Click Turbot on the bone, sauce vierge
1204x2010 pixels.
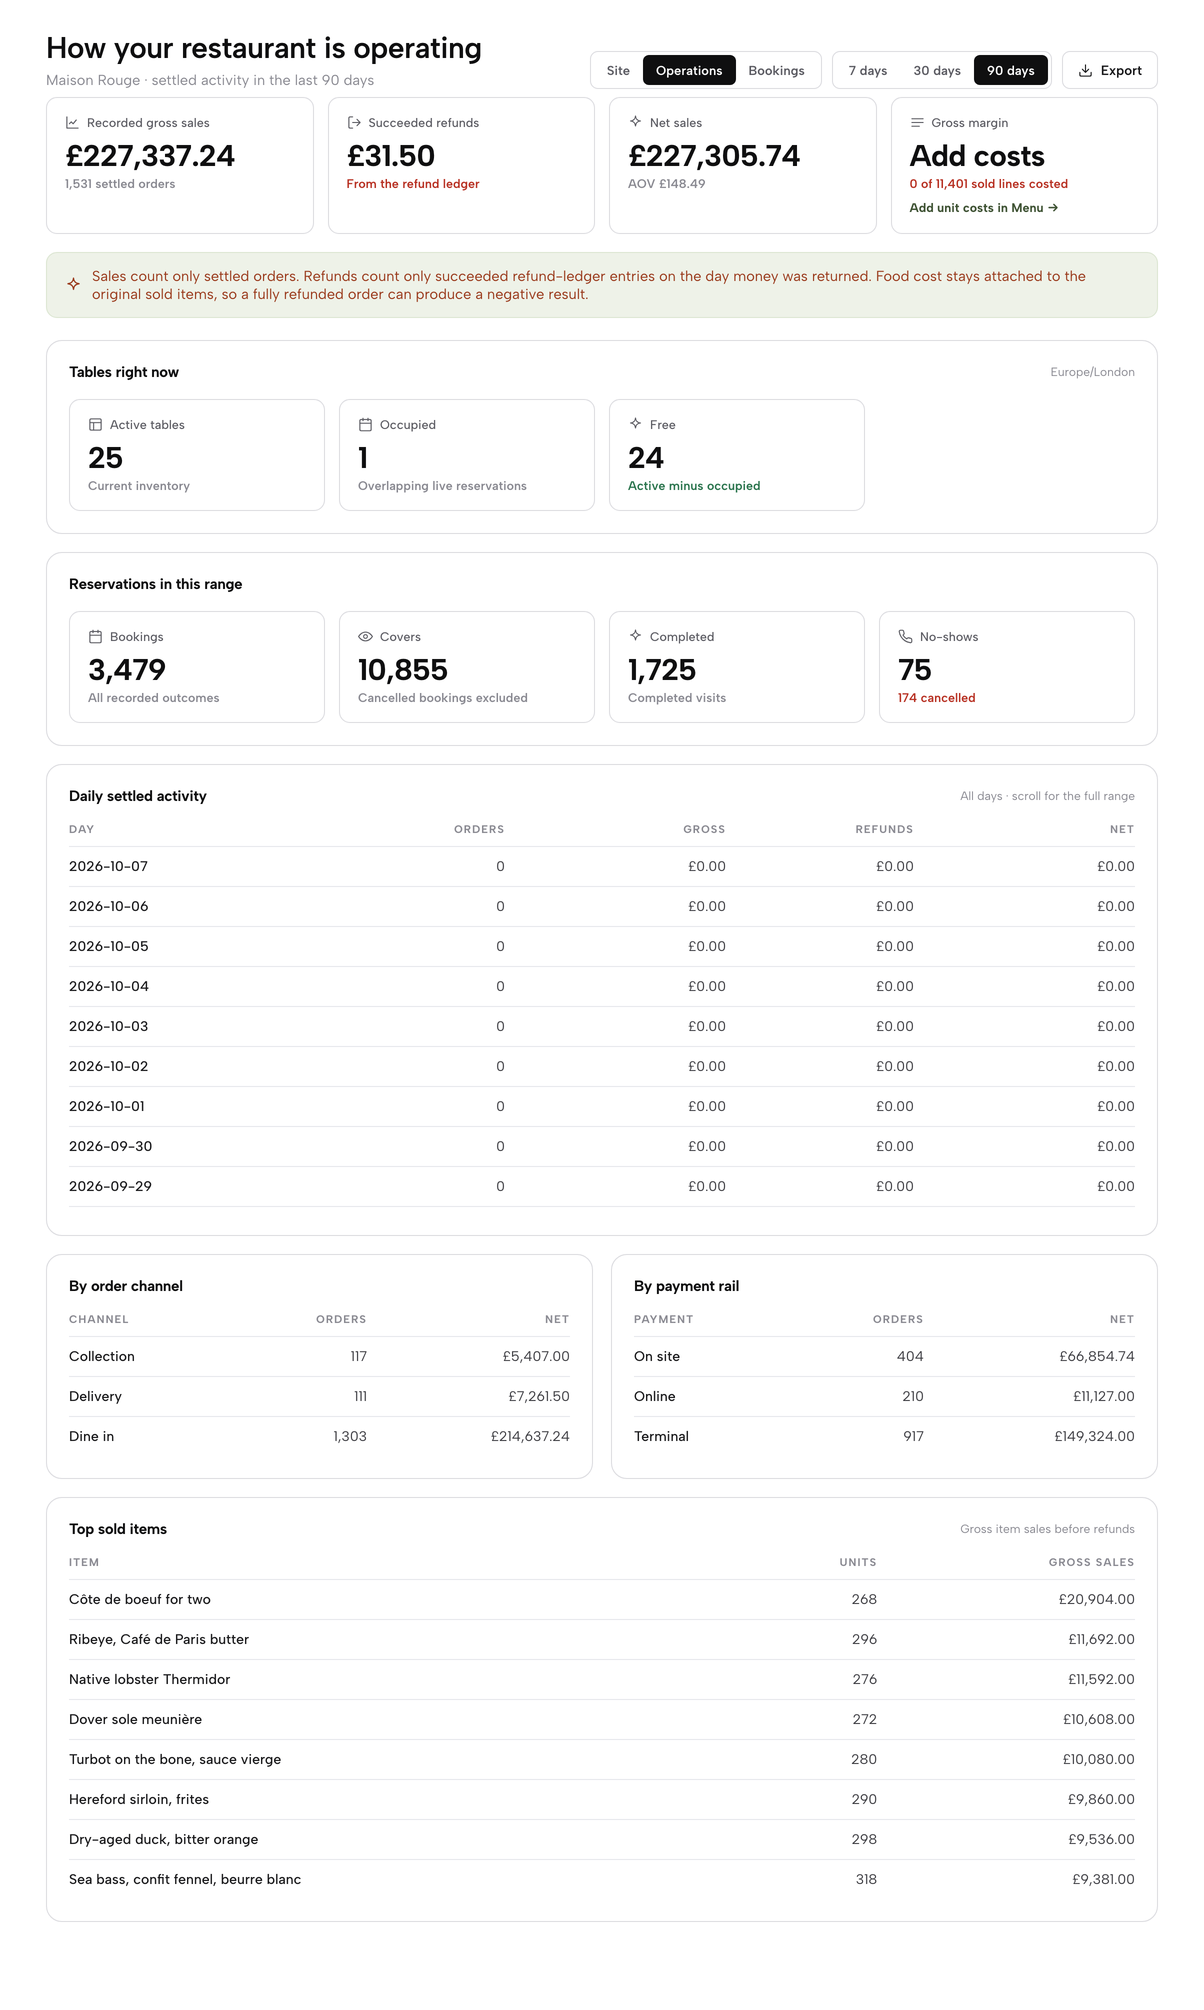[x=175, y=1760]
